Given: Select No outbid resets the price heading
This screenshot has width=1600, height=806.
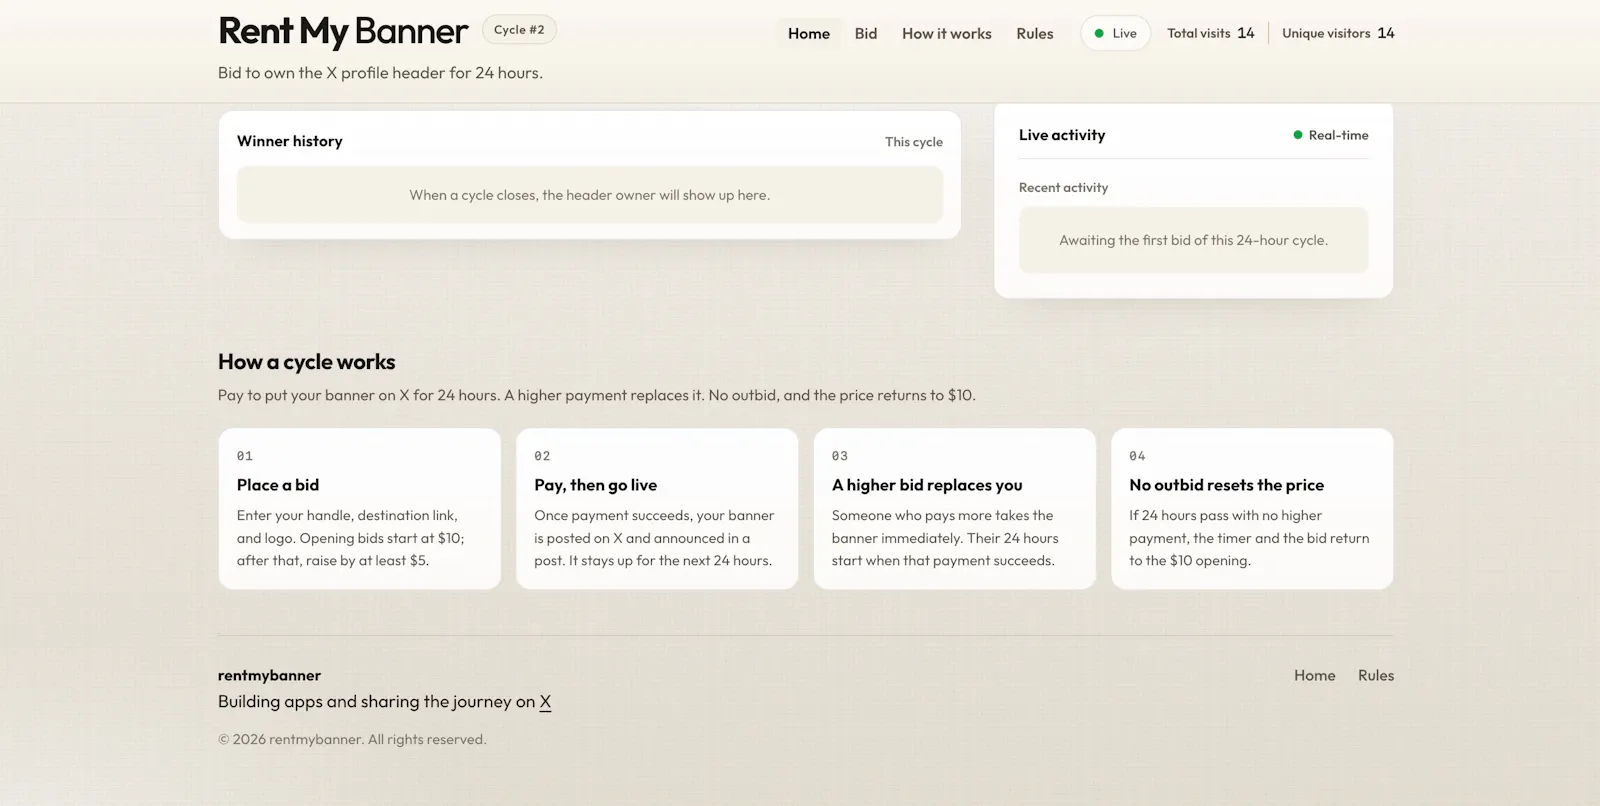Looking at the screenshot, I should 1226,485.
